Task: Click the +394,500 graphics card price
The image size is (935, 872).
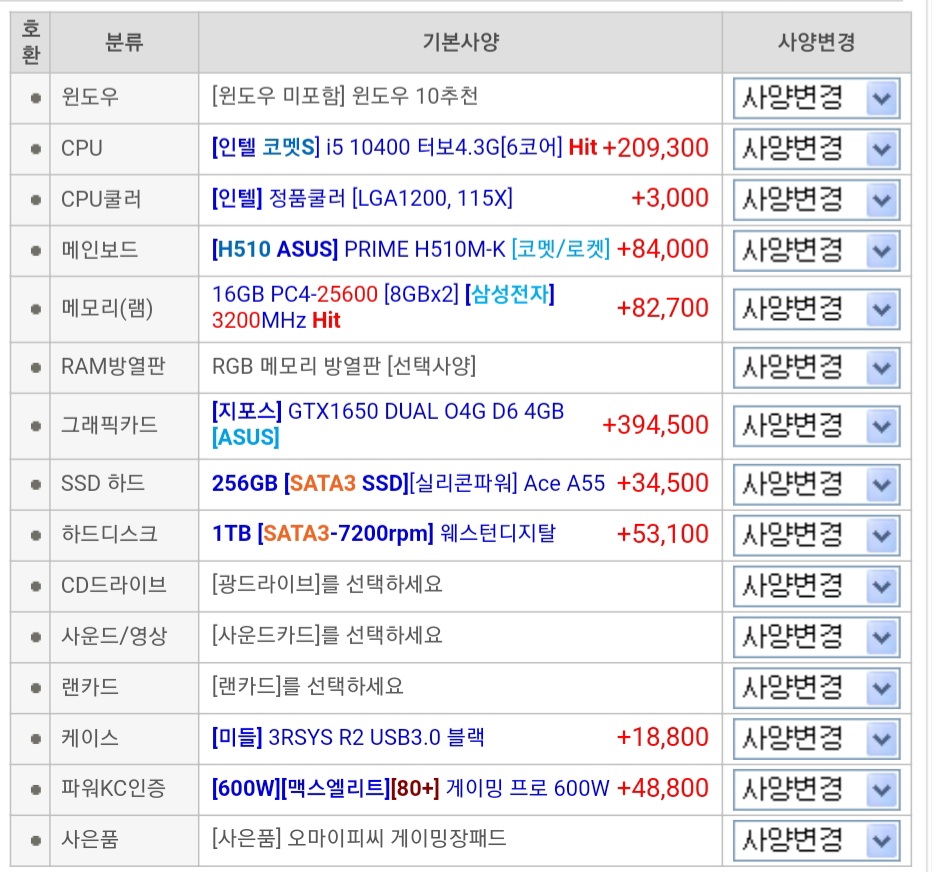Action: click(x=655, y=425)
